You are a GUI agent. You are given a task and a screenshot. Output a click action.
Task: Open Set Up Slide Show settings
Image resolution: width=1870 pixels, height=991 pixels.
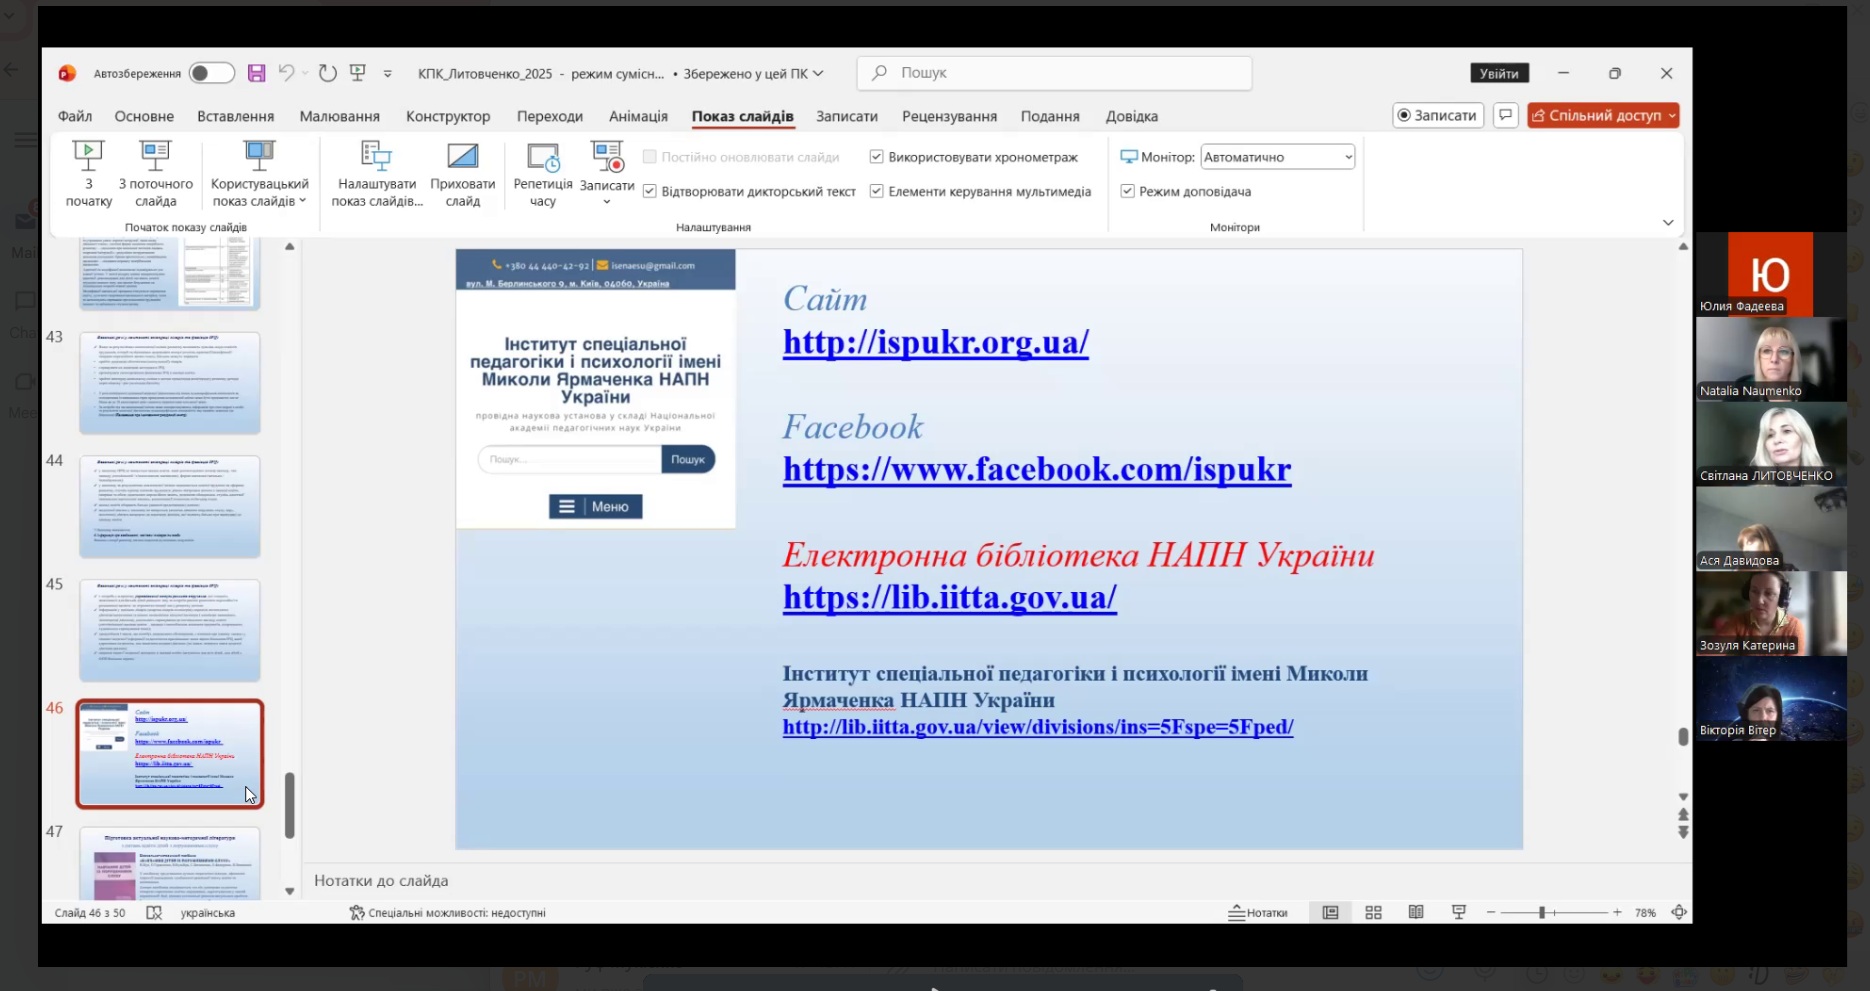pyautogui.click(x=376, y=157)
